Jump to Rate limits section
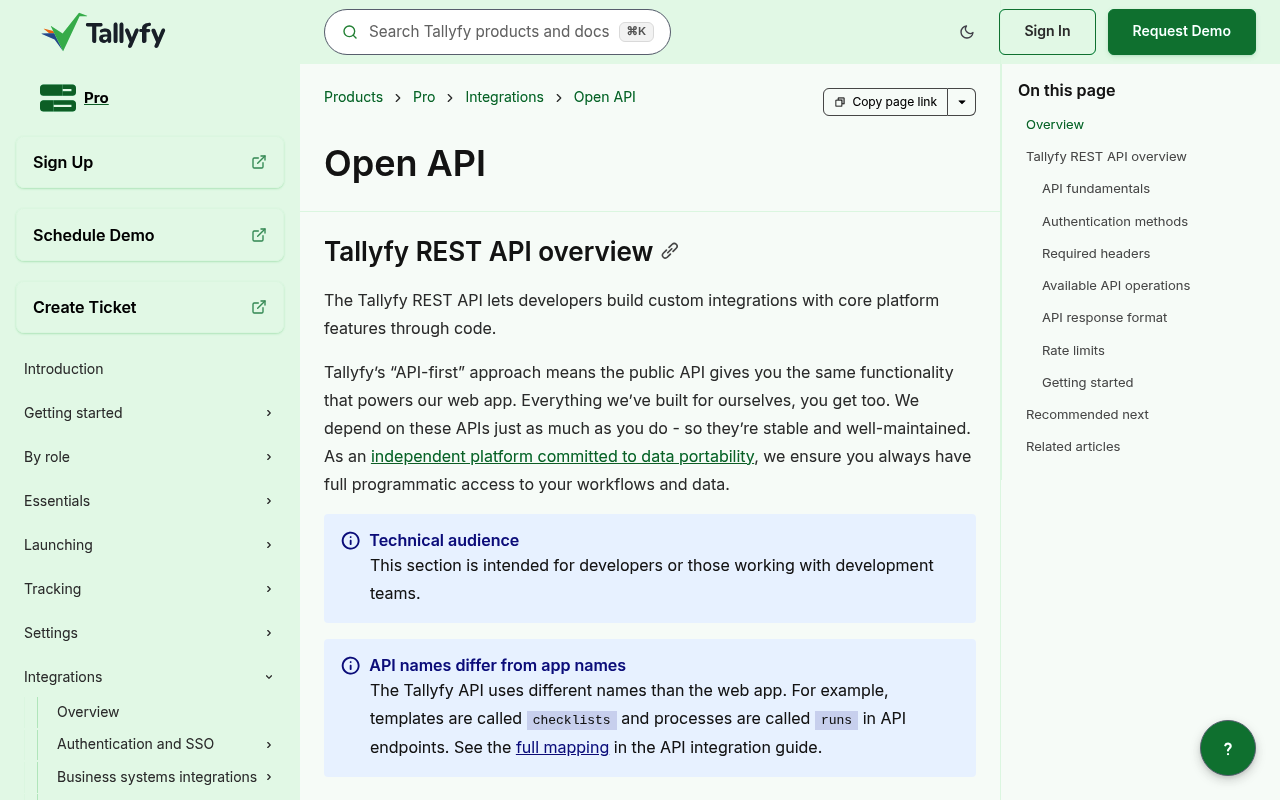Screen dimensions: 1280x800 pyautogui.click(x=1073, y=351)
